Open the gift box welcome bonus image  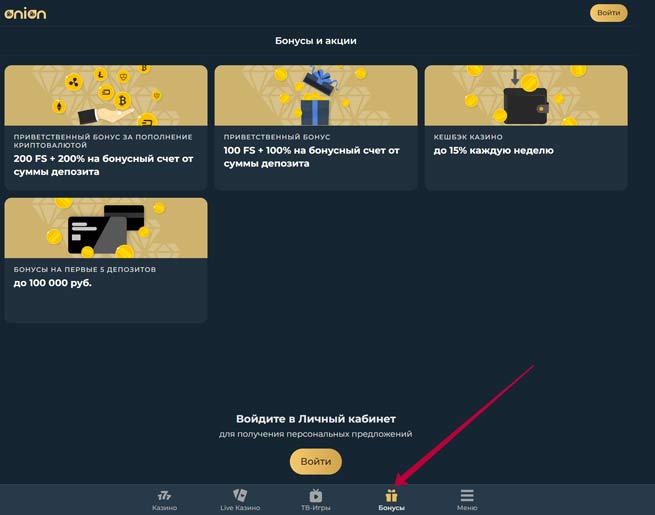click(x=316, y=95)
